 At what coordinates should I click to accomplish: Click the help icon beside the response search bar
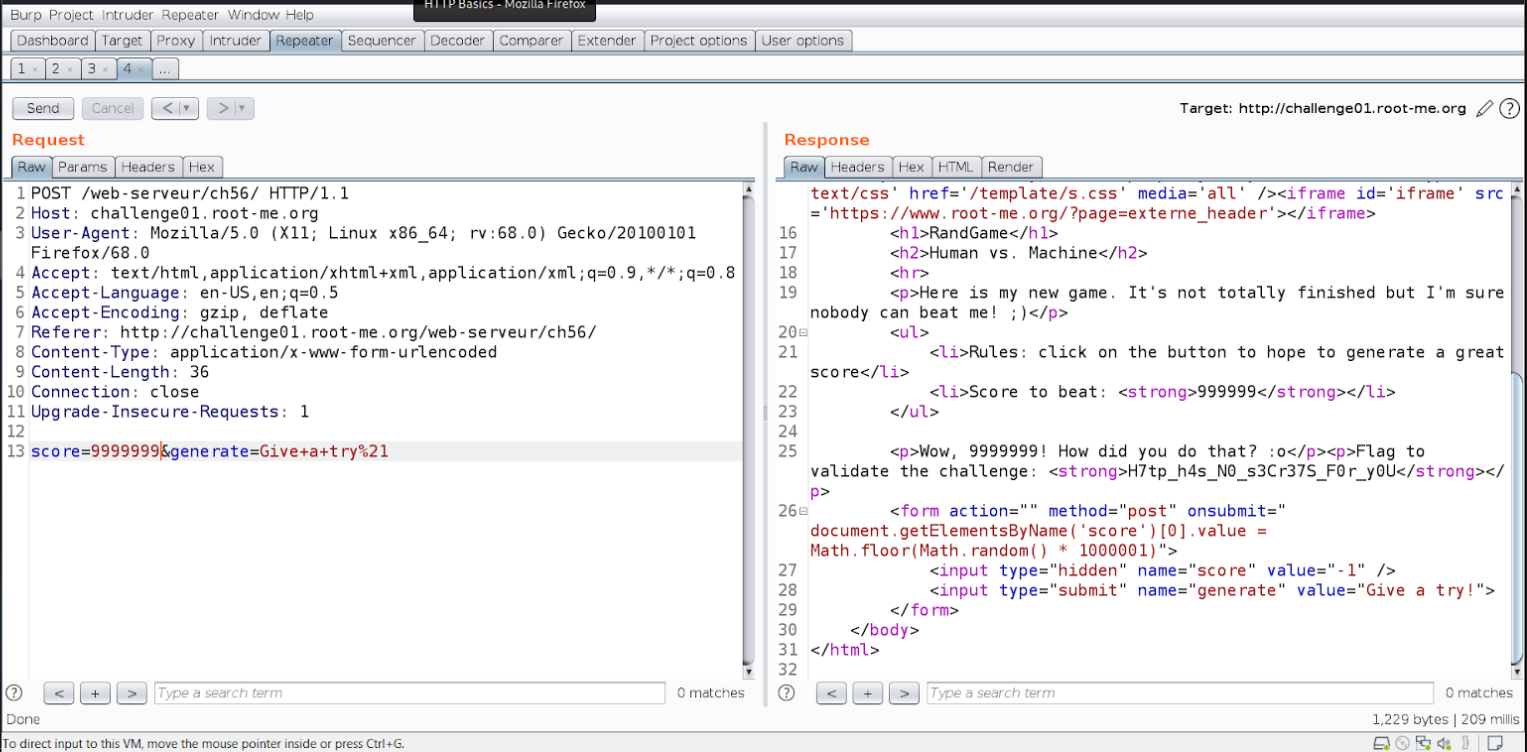(787, 692)
